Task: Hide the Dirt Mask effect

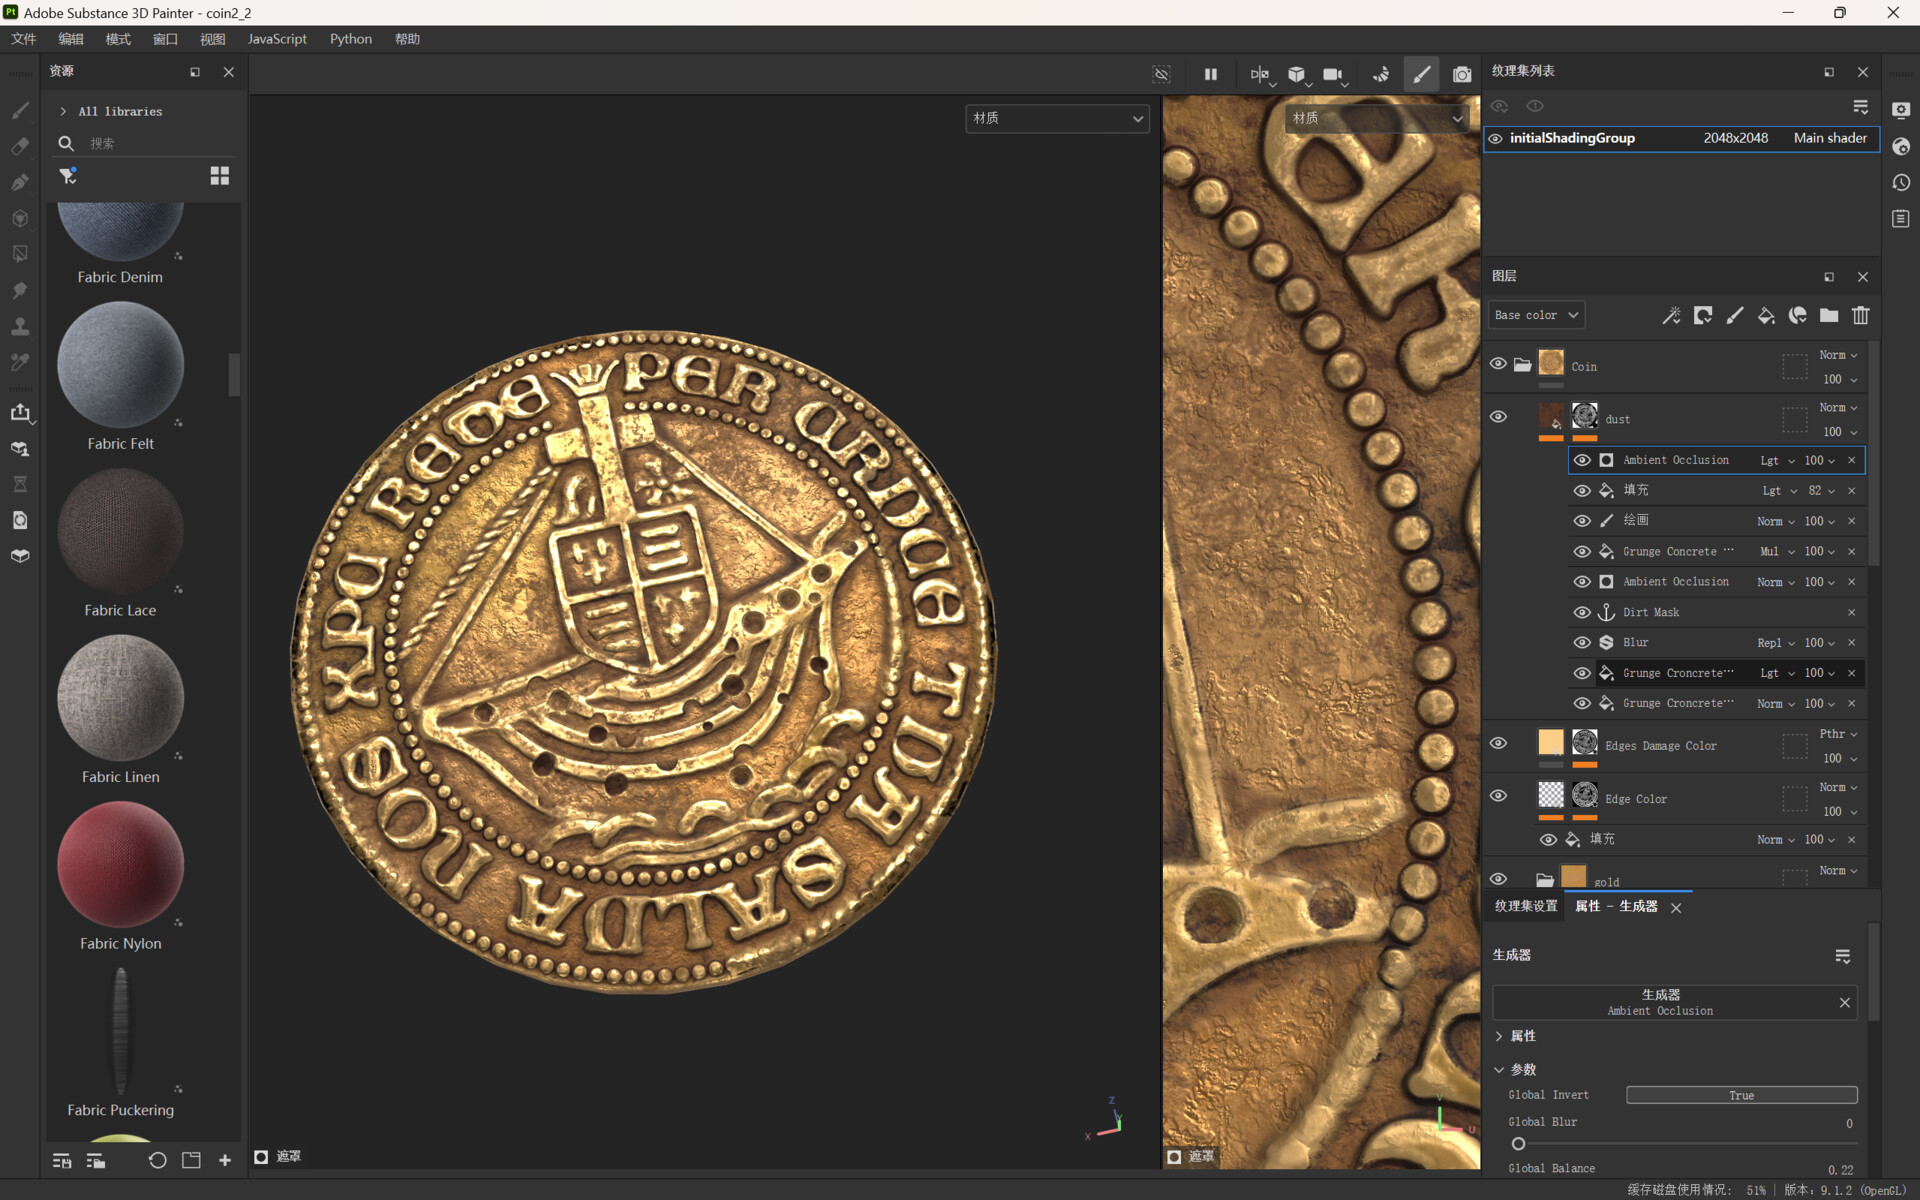Action: (1581, 612)
